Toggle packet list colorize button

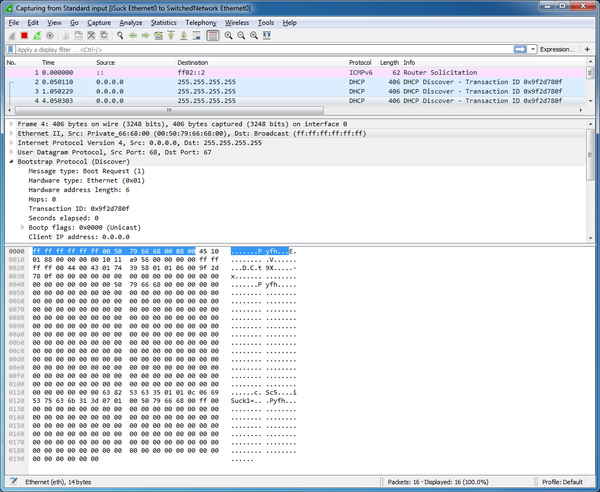tap(212, 35)
